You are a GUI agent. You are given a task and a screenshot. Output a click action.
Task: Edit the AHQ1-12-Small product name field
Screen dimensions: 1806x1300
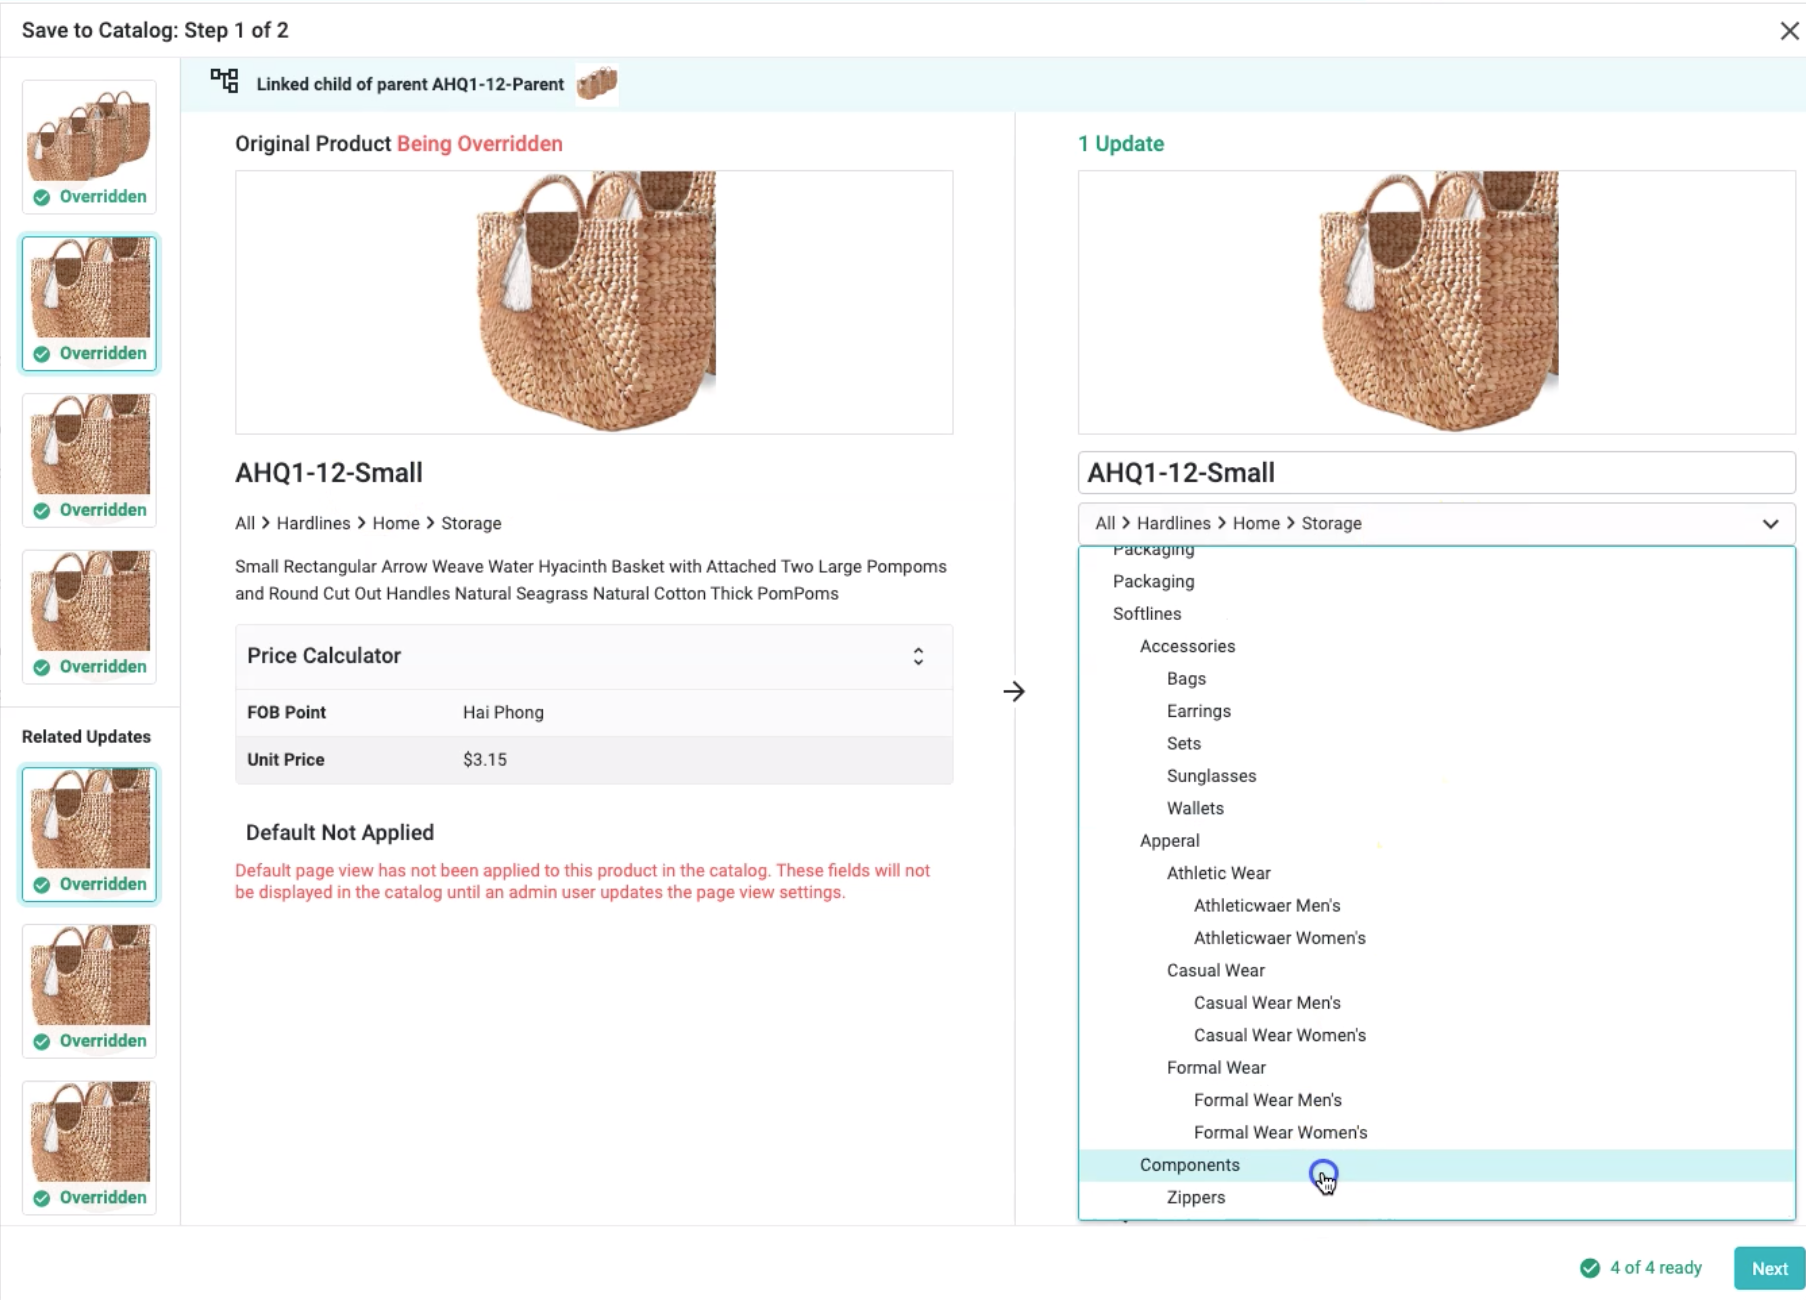[x=1435, y=473]
